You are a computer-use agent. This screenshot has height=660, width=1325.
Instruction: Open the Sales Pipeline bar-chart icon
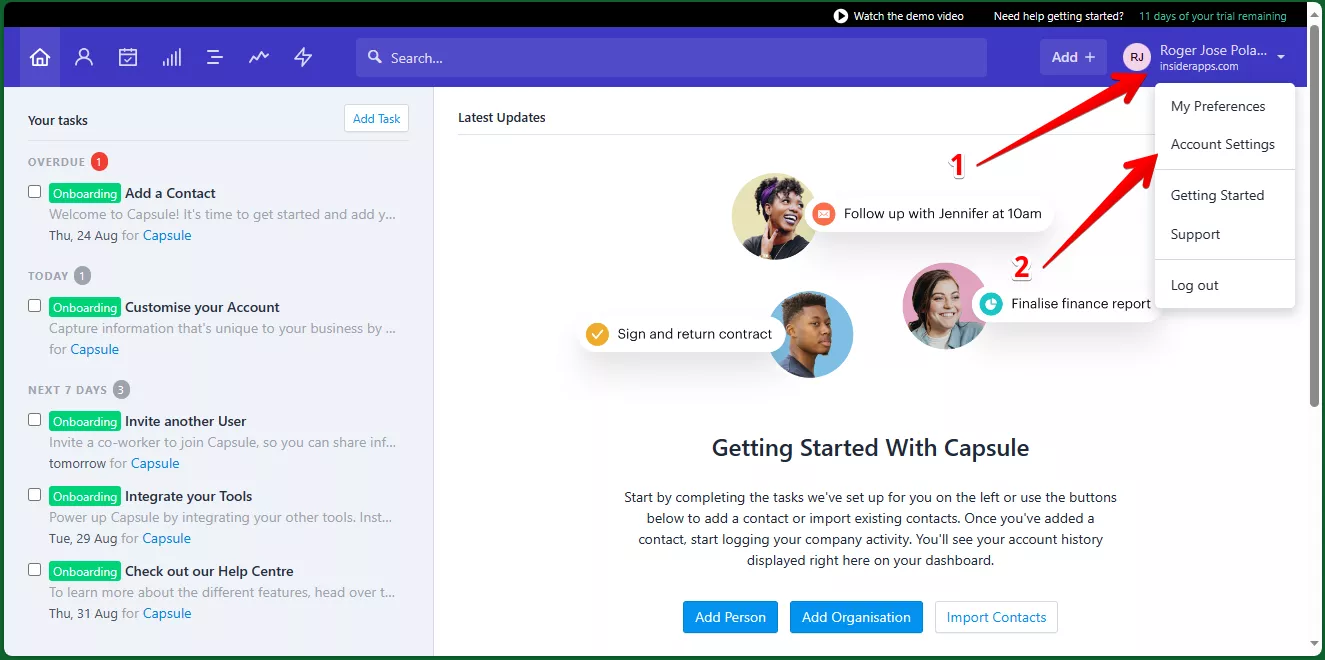pyautogui.click(x=172, y=57)
